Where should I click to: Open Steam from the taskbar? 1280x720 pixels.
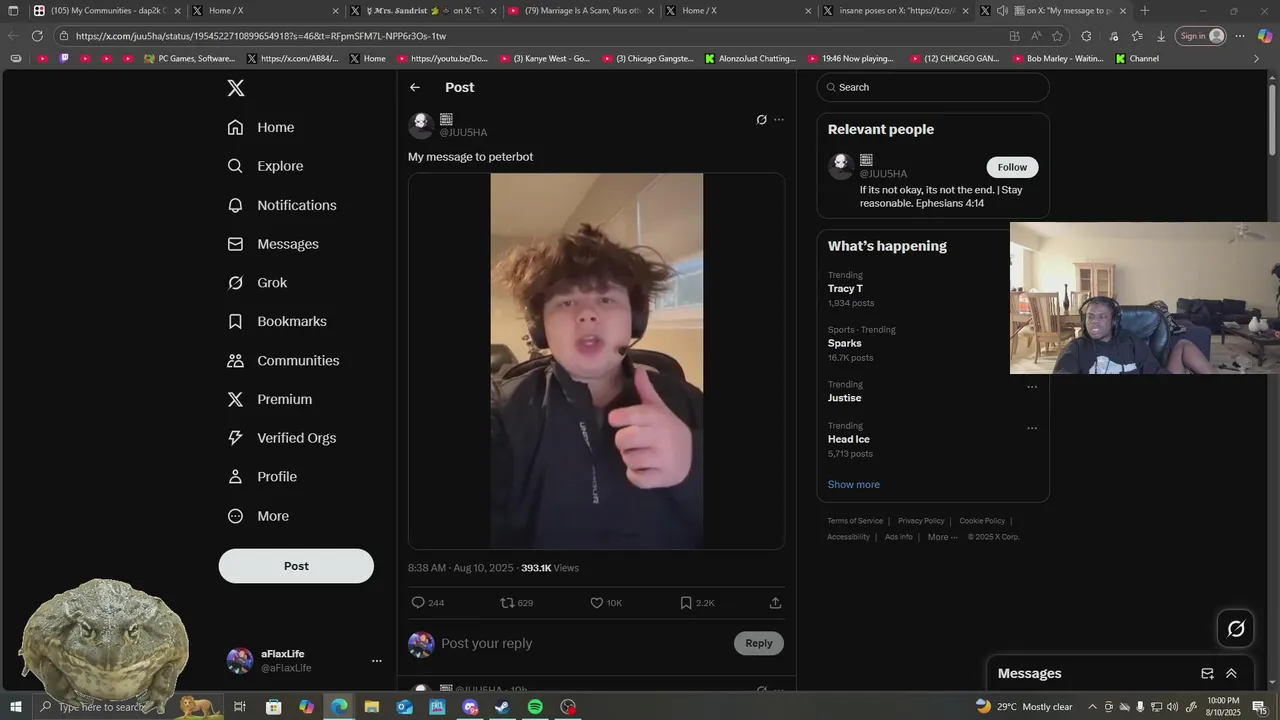(503, 707)
